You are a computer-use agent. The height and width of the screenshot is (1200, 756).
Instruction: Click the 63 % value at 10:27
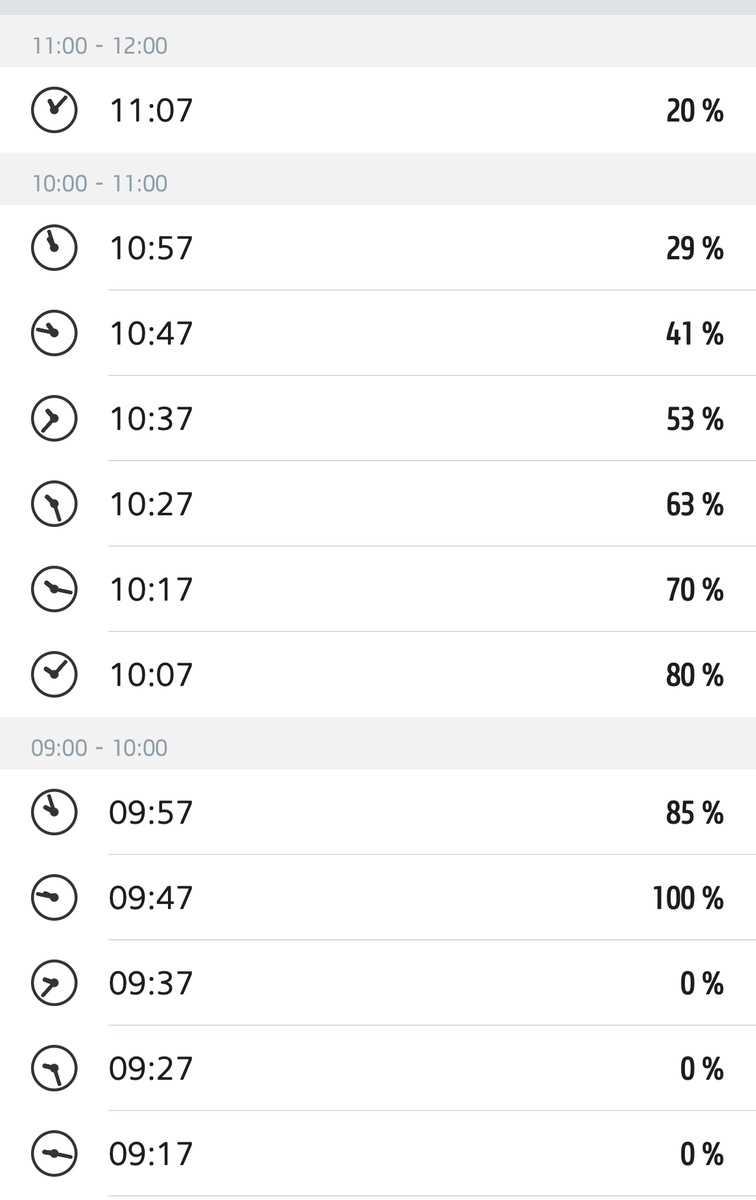[x=695, y=504]
